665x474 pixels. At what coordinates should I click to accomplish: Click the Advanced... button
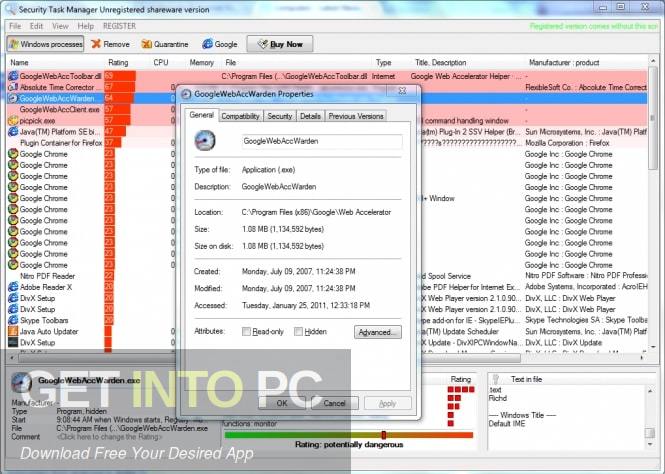[x=377, y=331]
